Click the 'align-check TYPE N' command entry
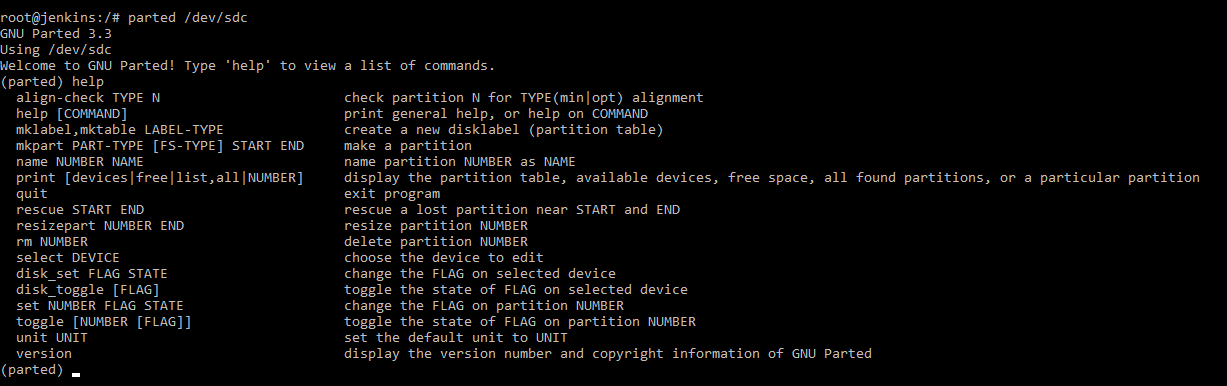 (88, 98)
